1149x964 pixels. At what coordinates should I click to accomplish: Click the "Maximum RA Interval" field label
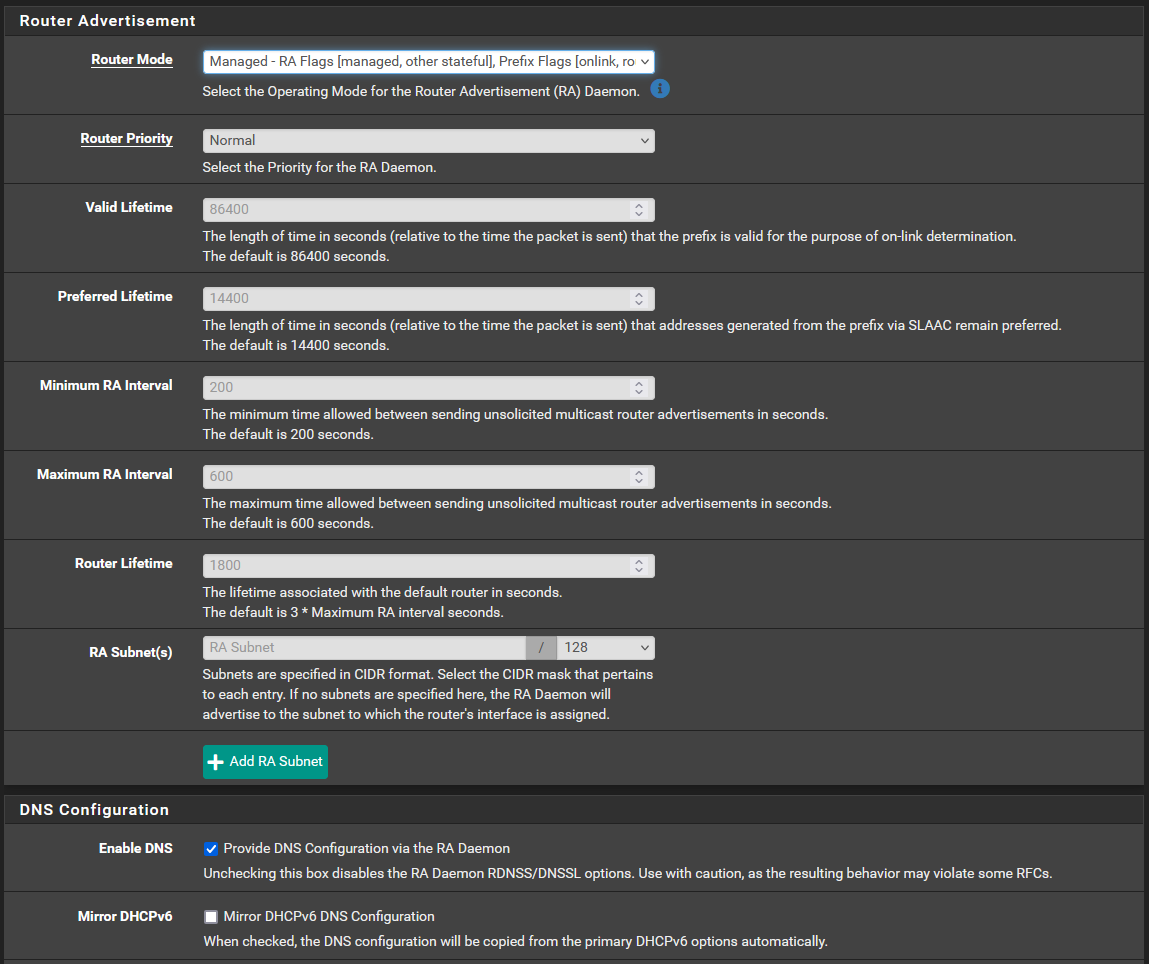[x=105, y=474]
